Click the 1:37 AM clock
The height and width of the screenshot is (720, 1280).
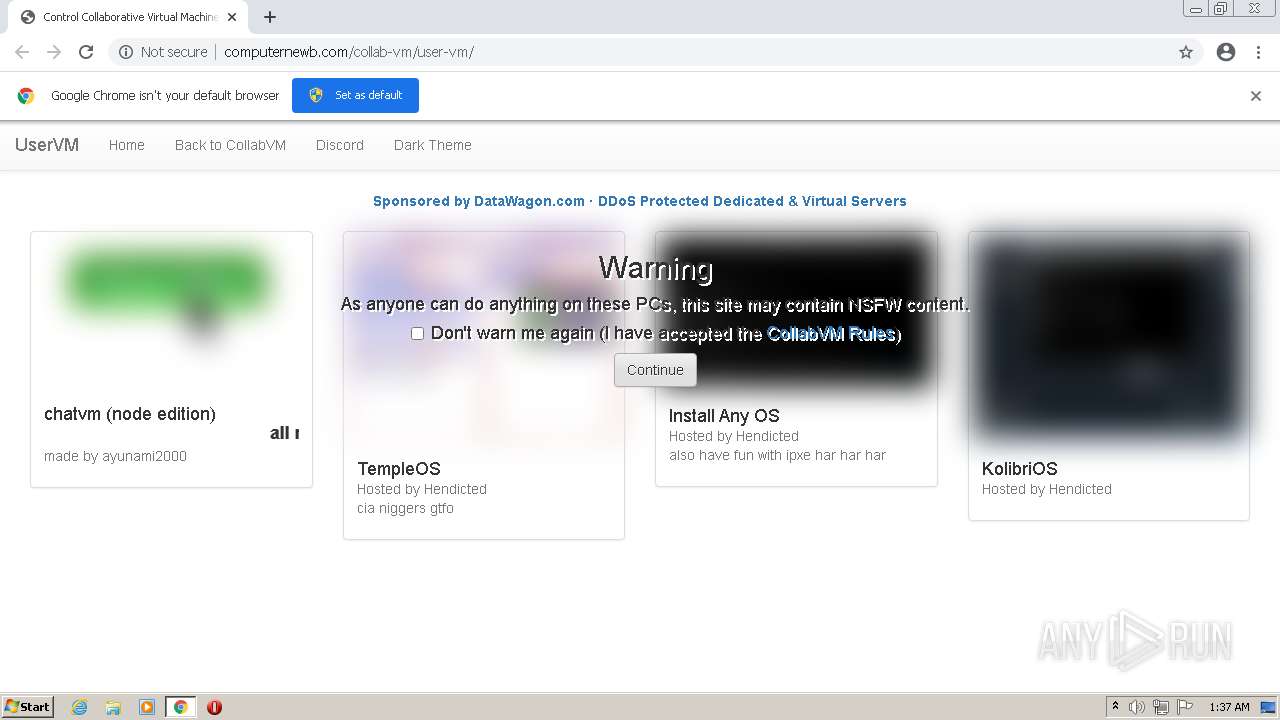pyautogui.click(x=1229, y=707)
